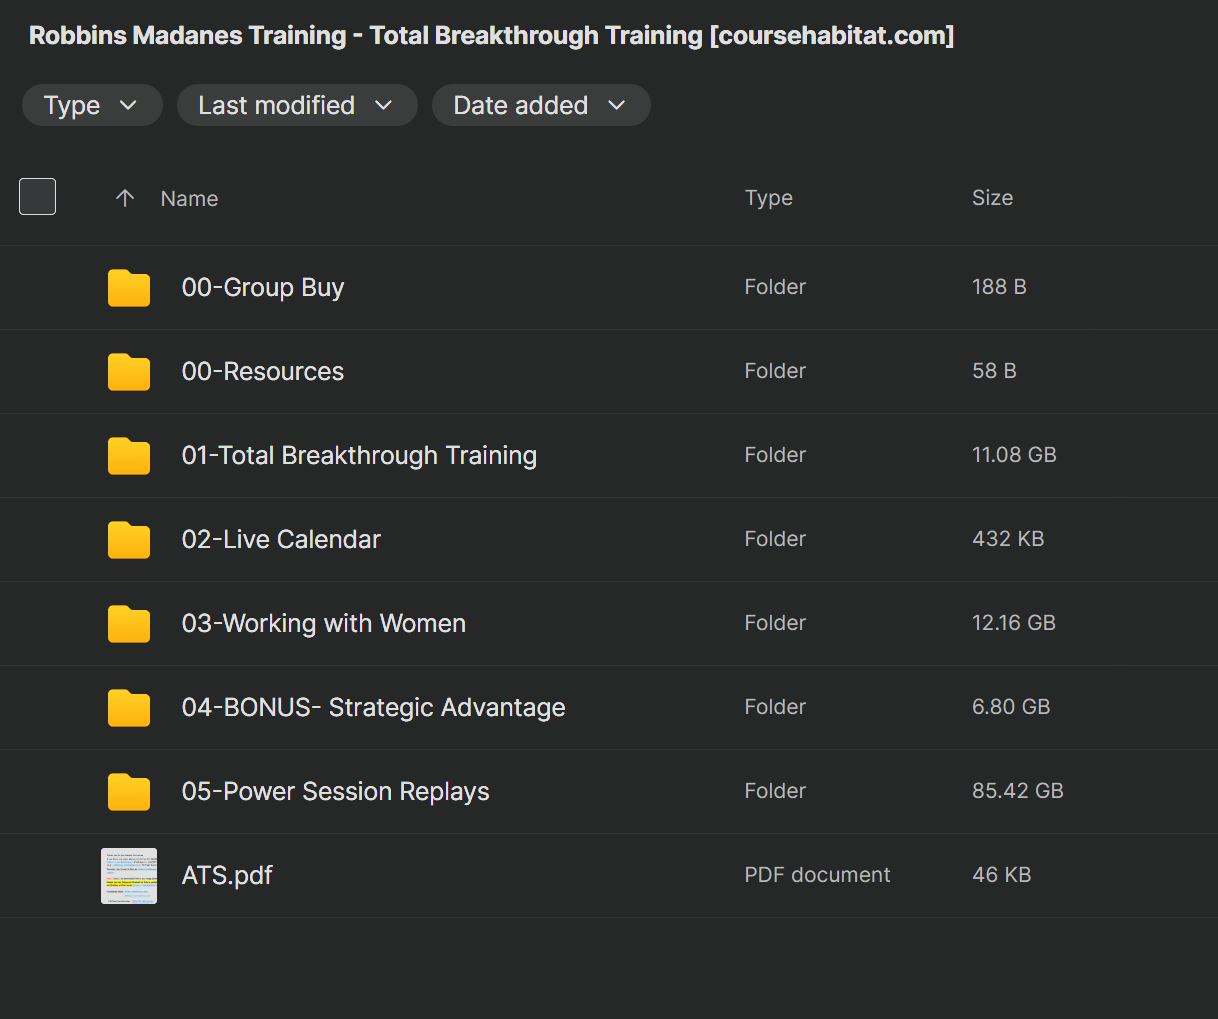Screen dimensions: 1218x1019
Task: Open the 05-Power Session Replays folder name
Action: [x=335, y=791]
